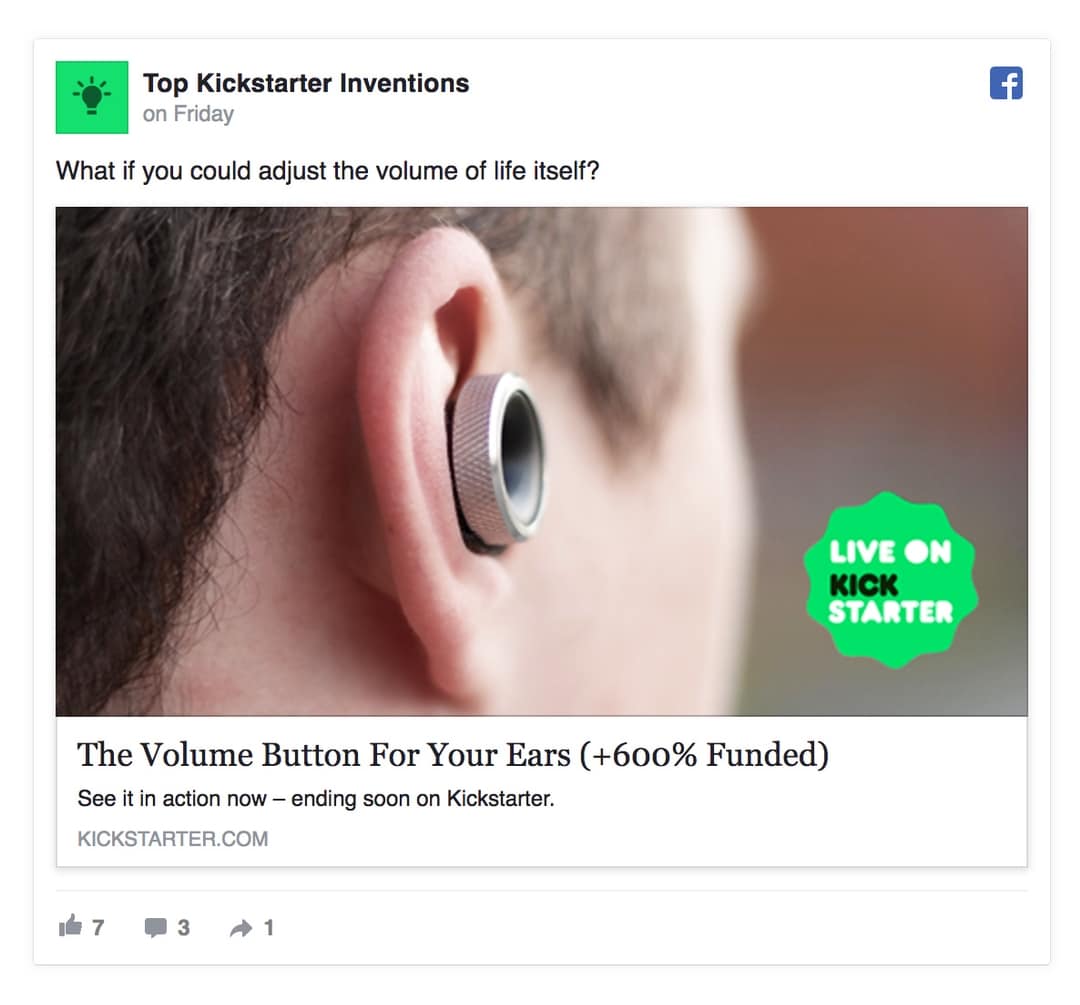Viewport: 1080px width, 1005px height.
Task: Click the Facebook logo icon
Action: (x=1006, y=83)
